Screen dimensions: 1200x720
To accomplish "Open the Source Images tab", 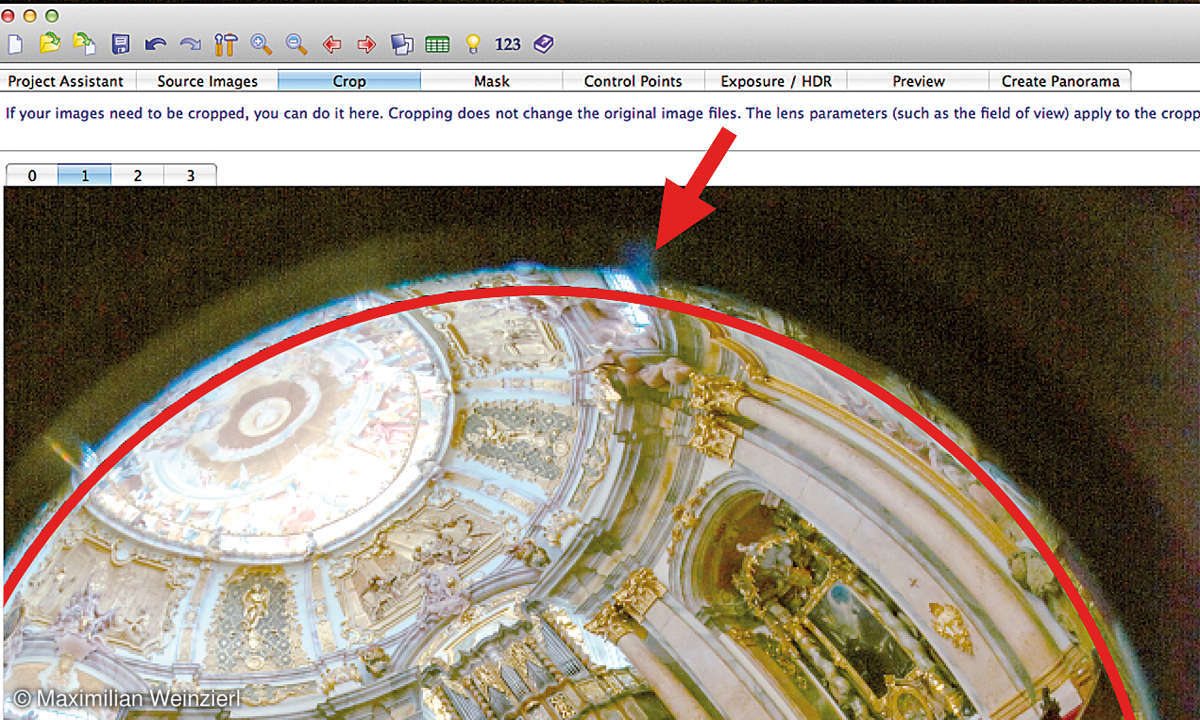I will pos(207,81).
